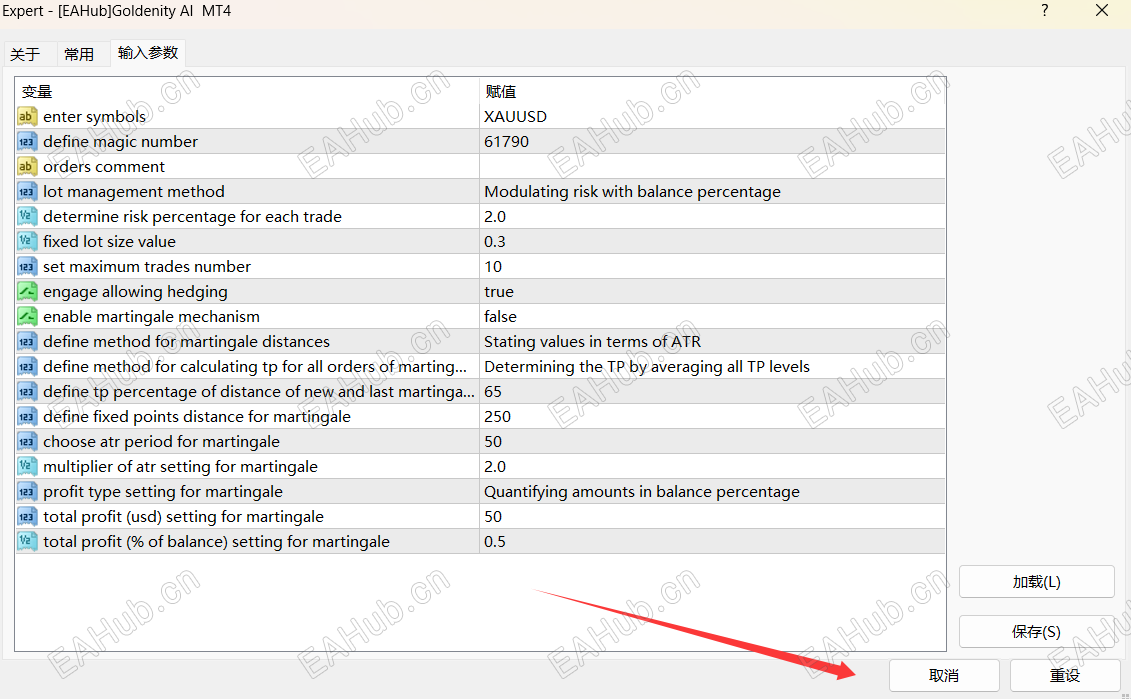Click the 重设 button
The width and height of the screenshot is (1131, 699).
click(x=1065, y=675)
